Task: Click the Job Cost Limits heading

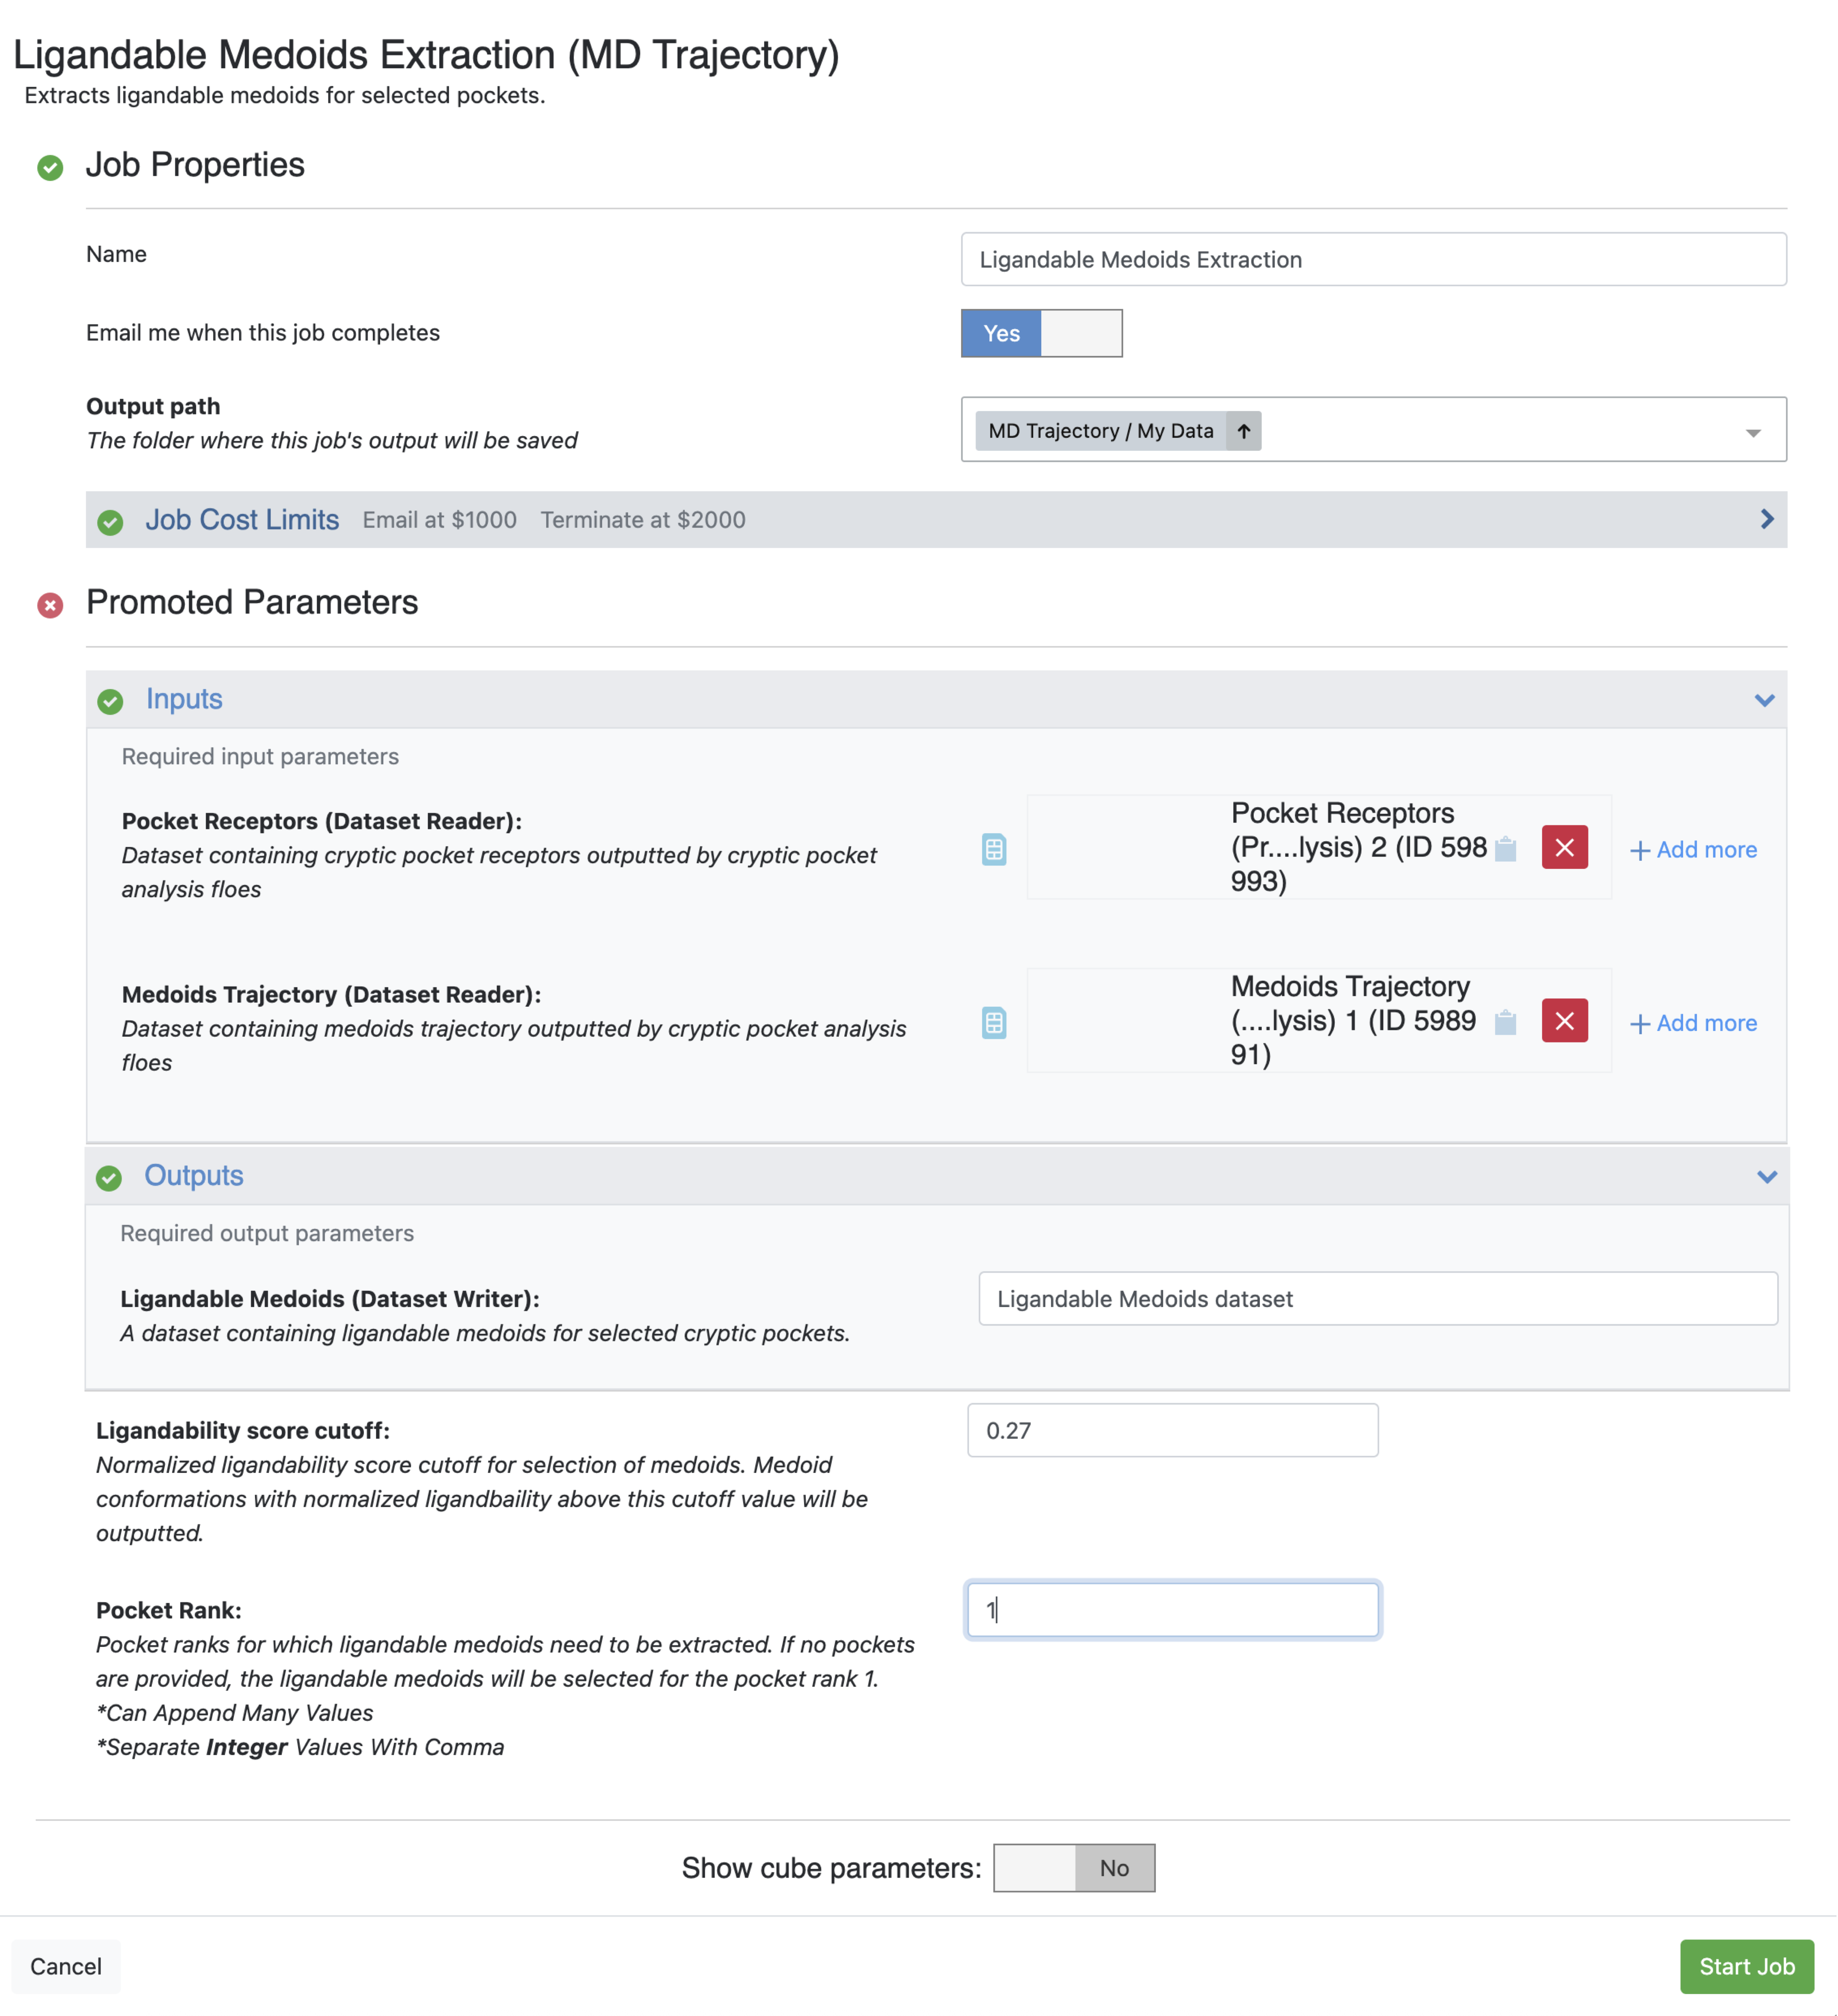Action: pos(242,520)
